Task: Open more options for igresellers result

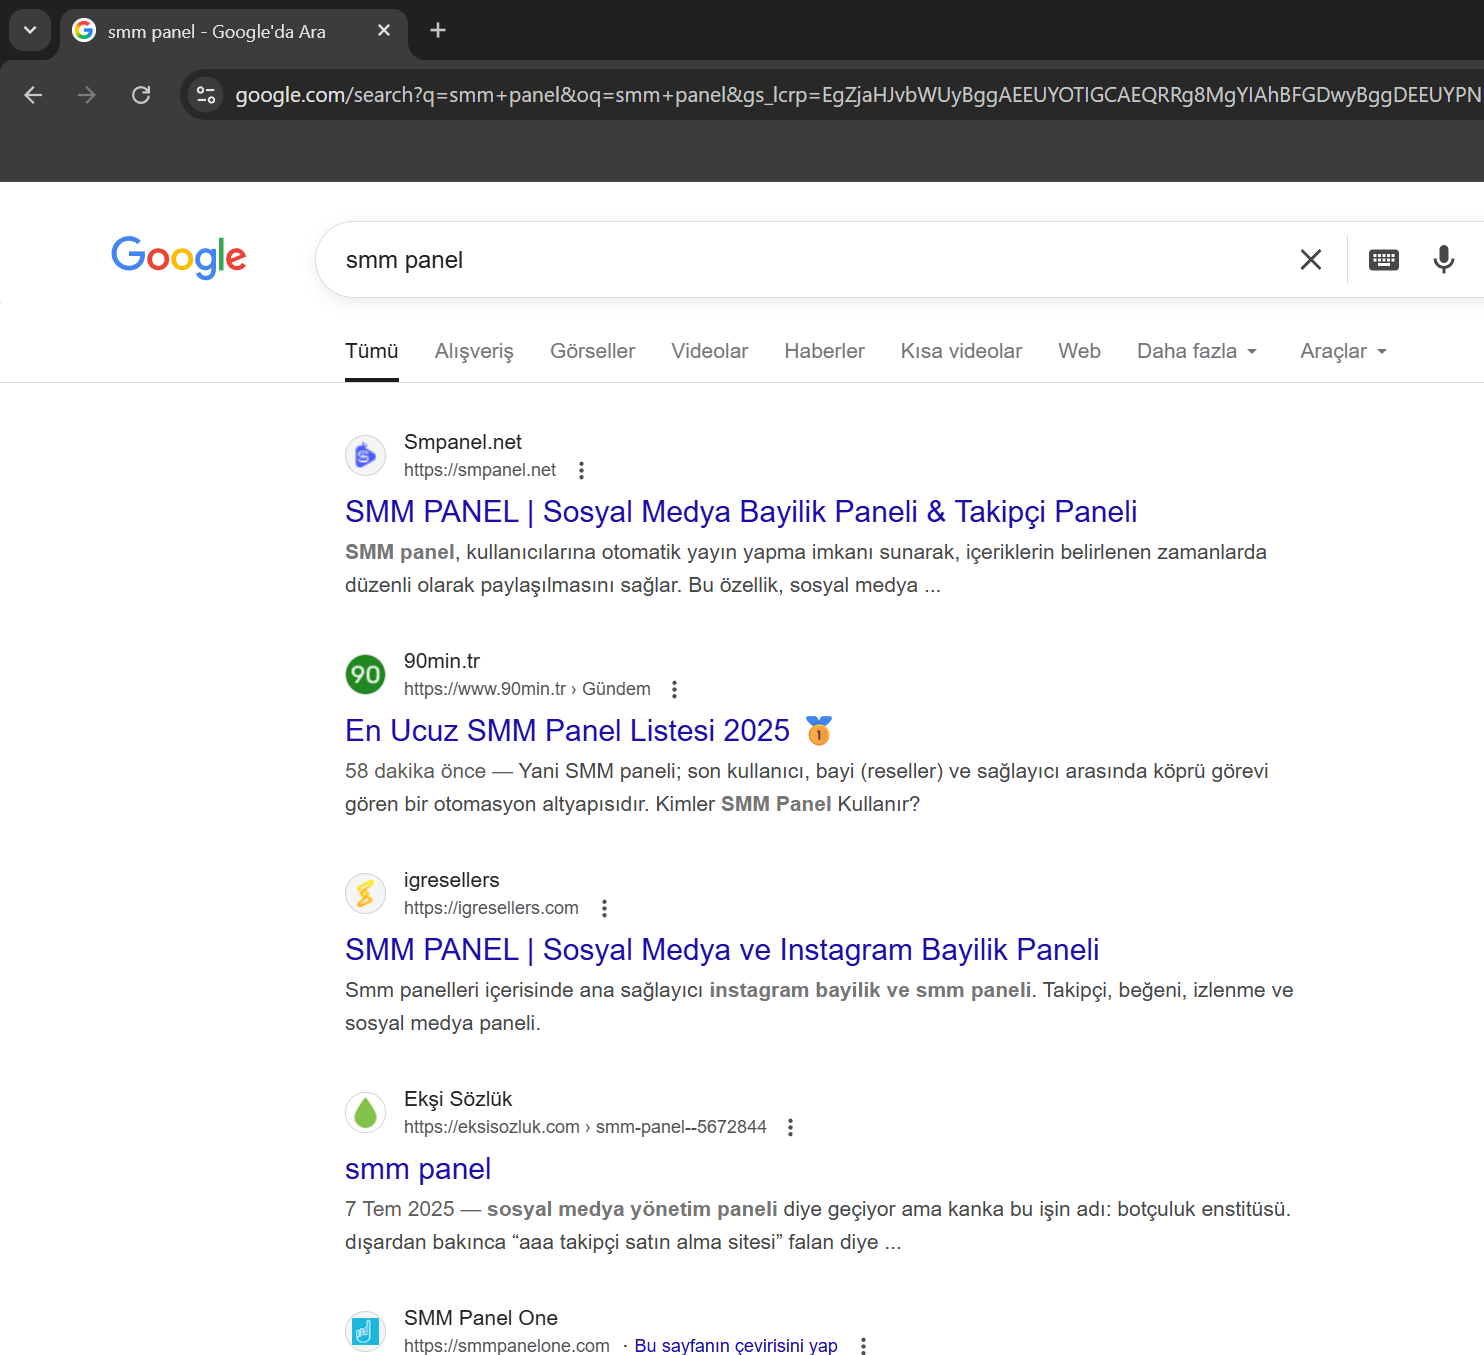Action: [604, 908]
